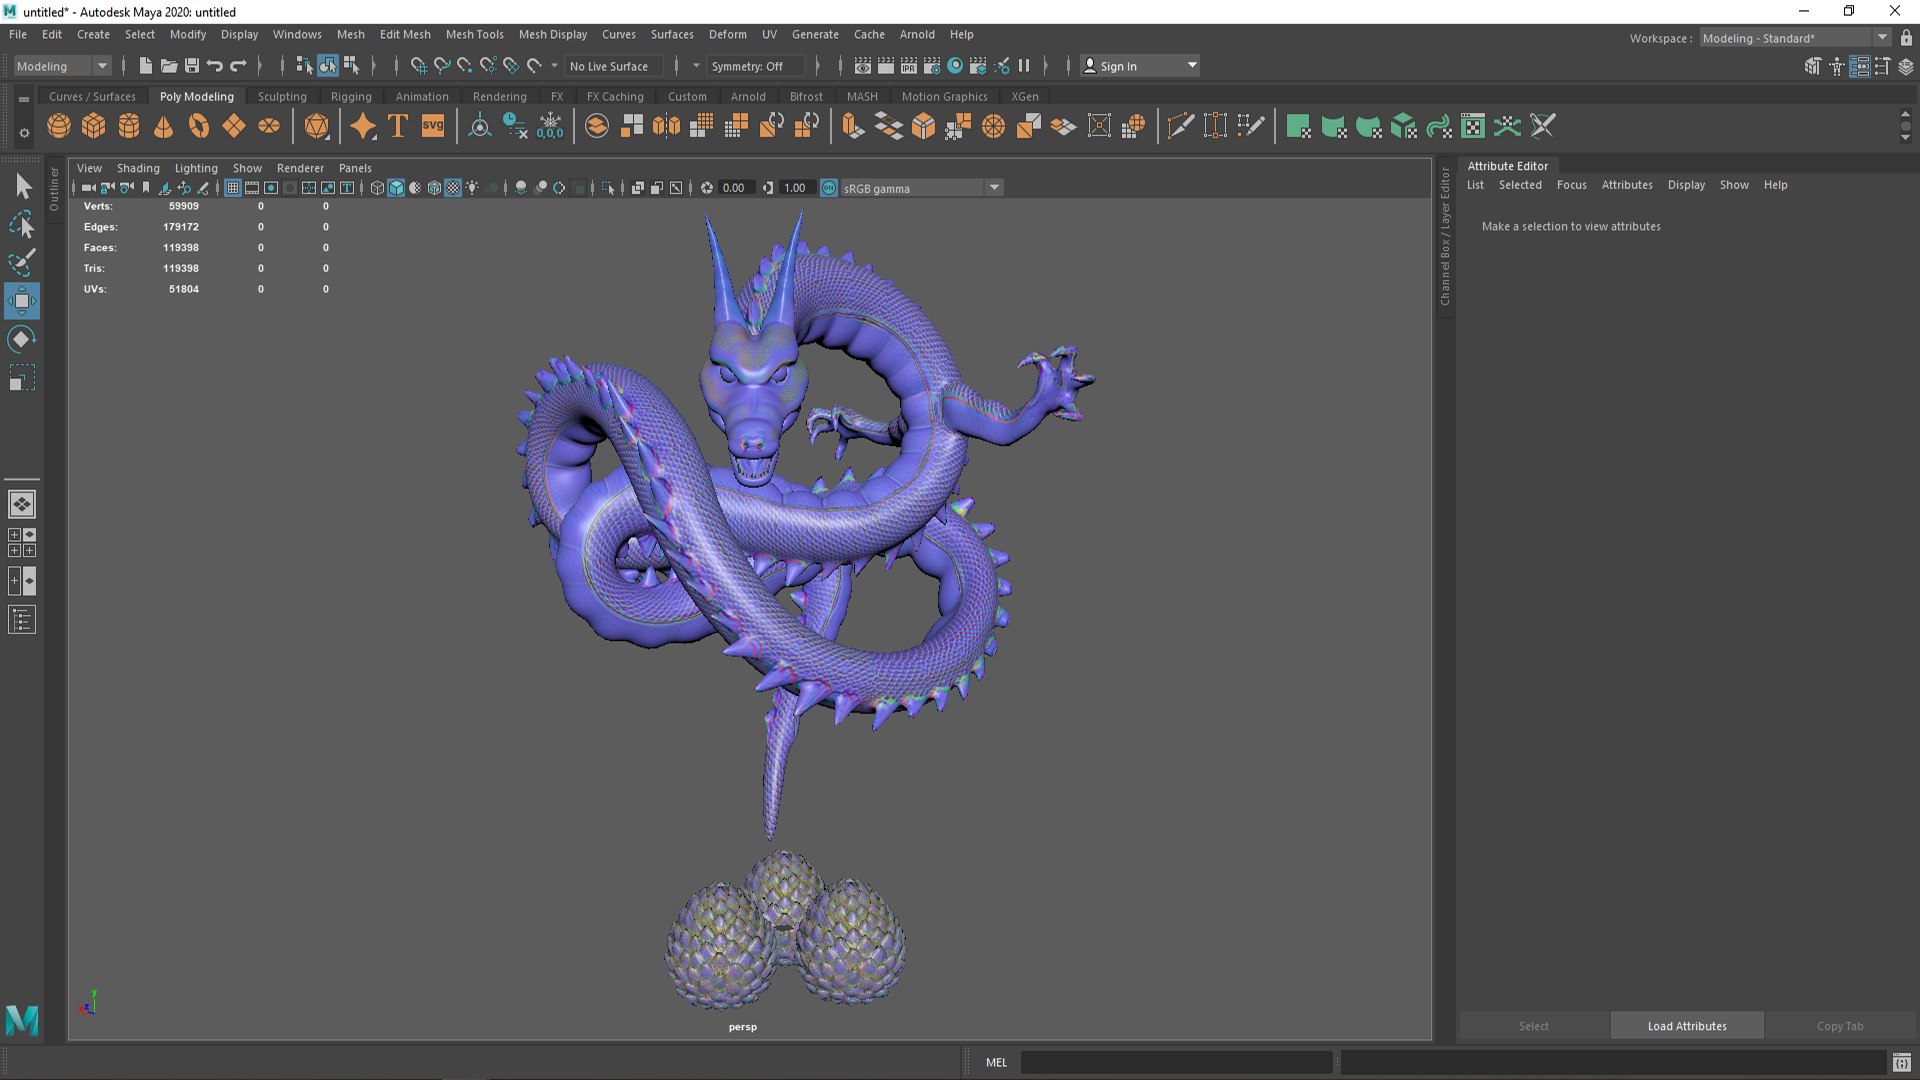The image size is (1920, 1080).
Task: Toggle textured display checker icon
Action: [453, 188]
